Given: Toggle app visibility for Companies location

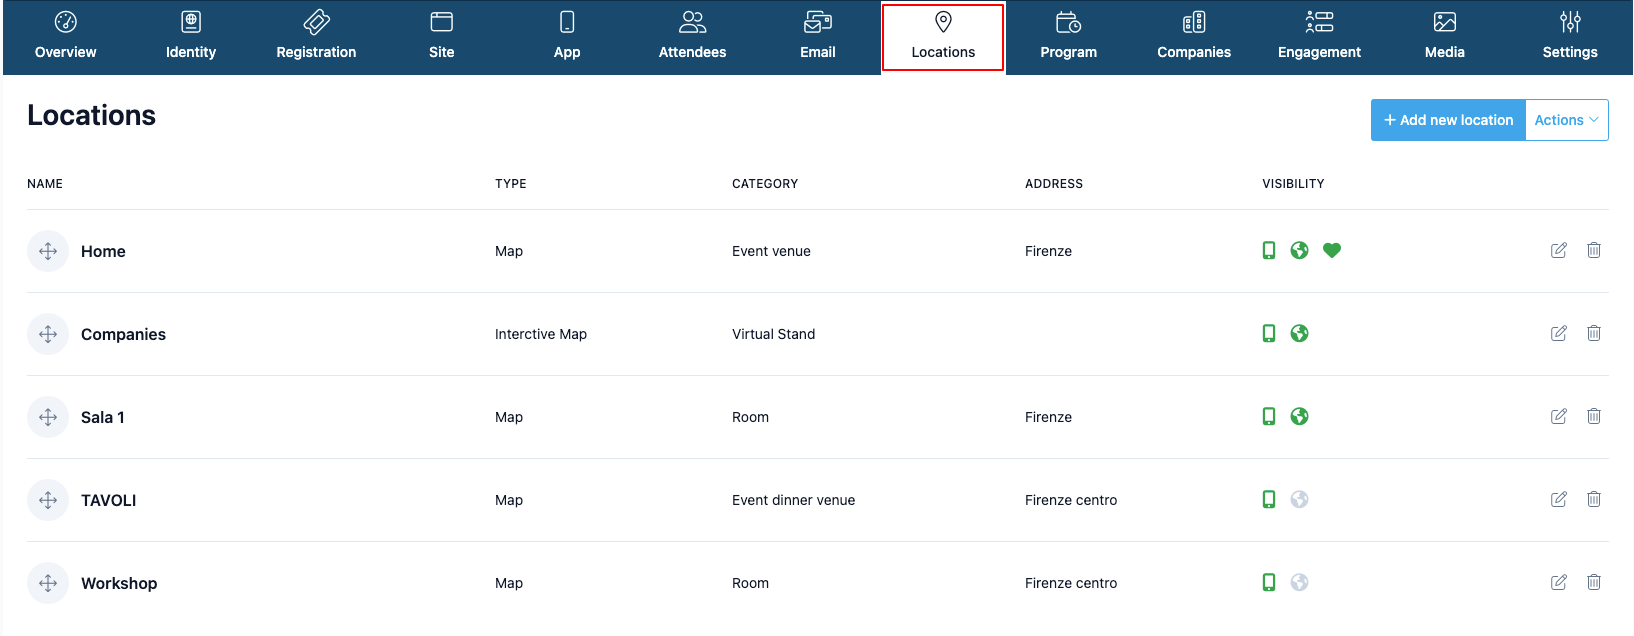Looking at the screenshot, I should point(1269,333).
